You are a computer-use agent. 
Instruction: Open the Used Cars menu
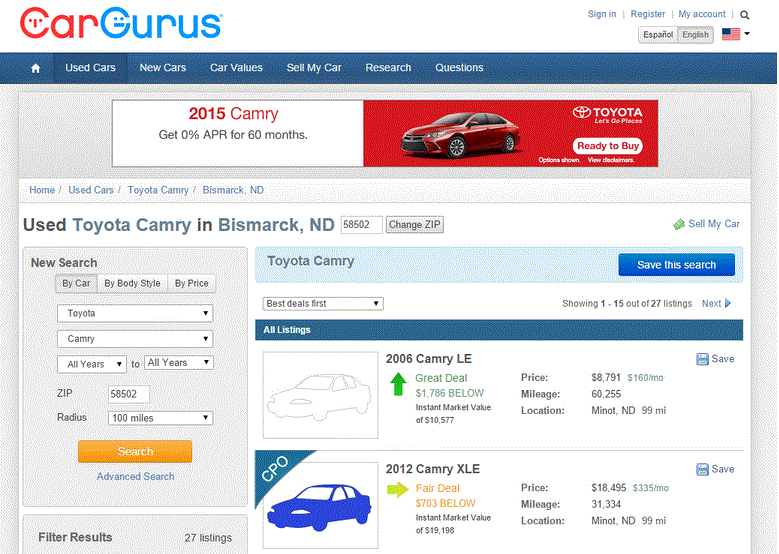tap(90, 68)
